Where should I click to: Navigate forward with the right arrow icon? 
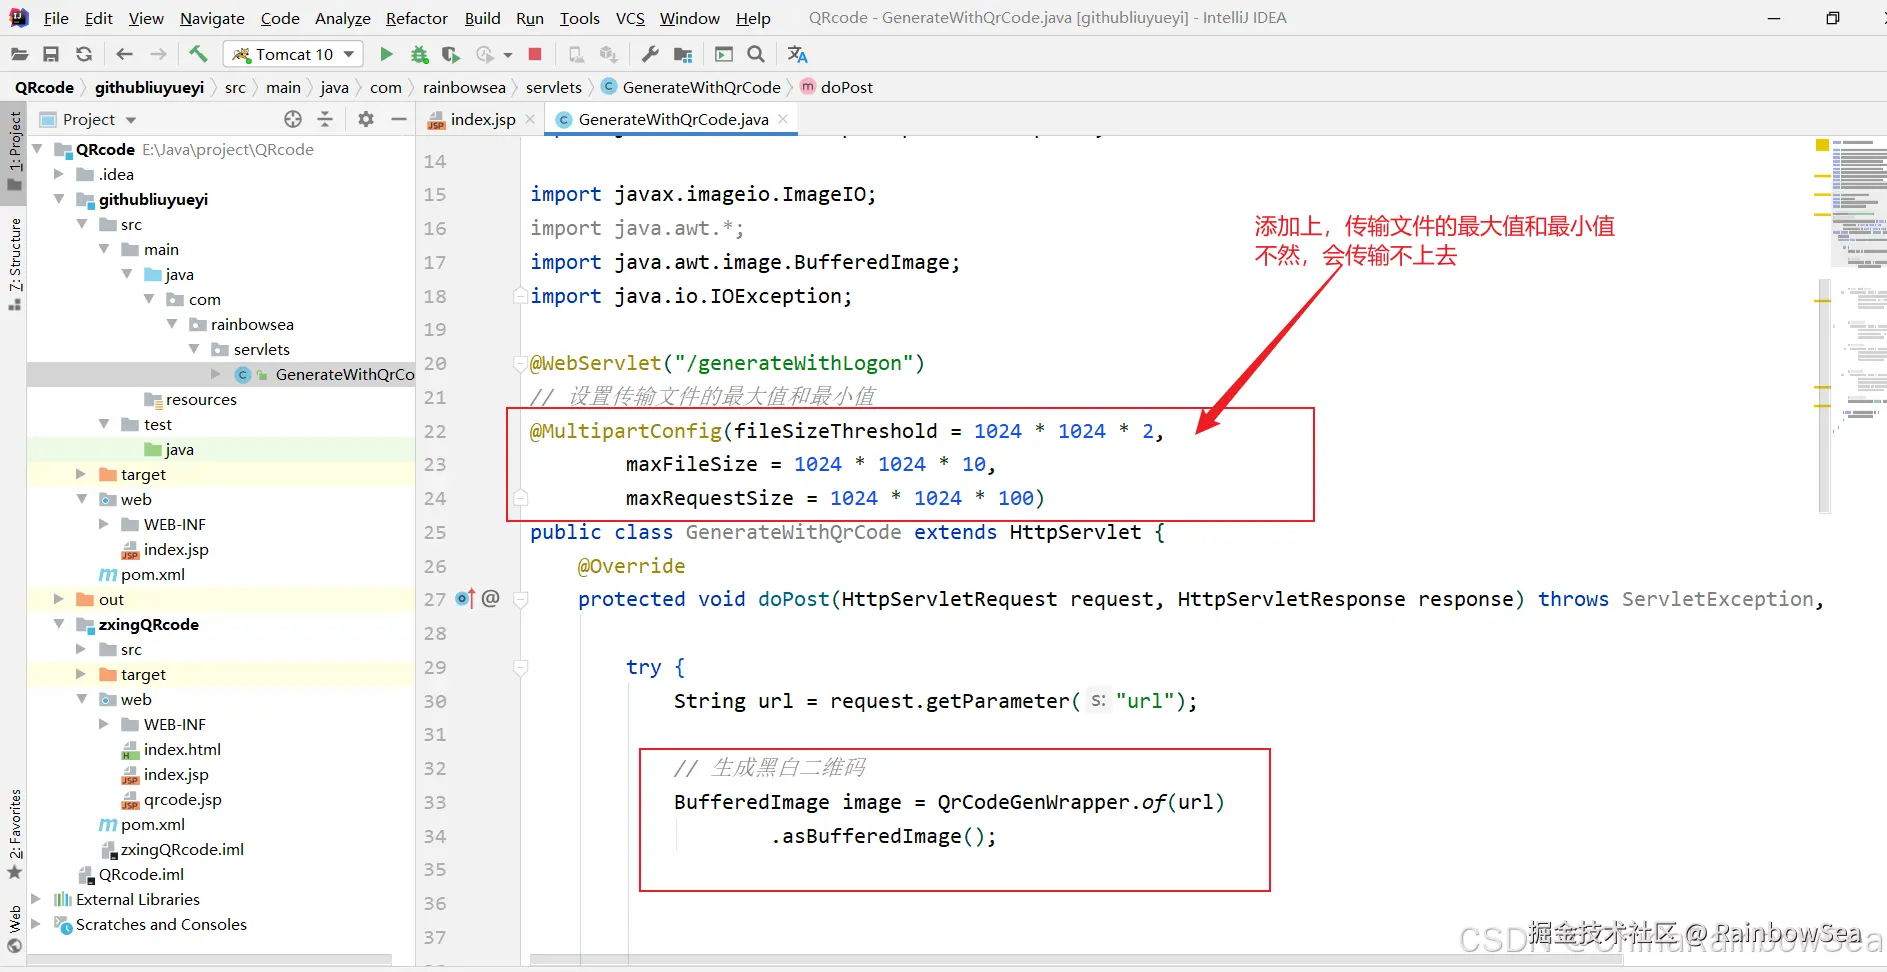click(x=158, y=54)
